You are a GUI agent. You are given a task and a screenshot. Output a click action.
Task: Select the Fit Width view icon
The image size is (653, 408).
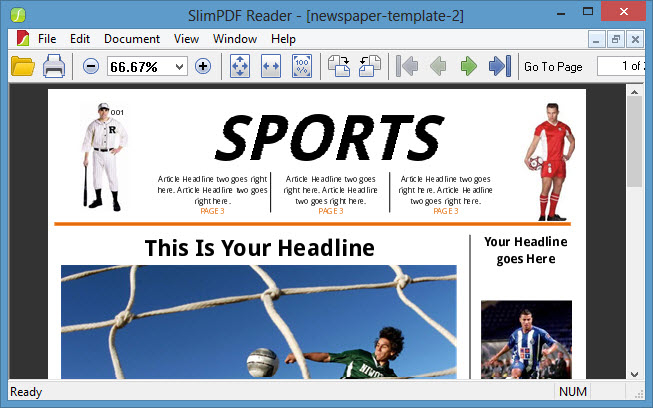[271, 66]
